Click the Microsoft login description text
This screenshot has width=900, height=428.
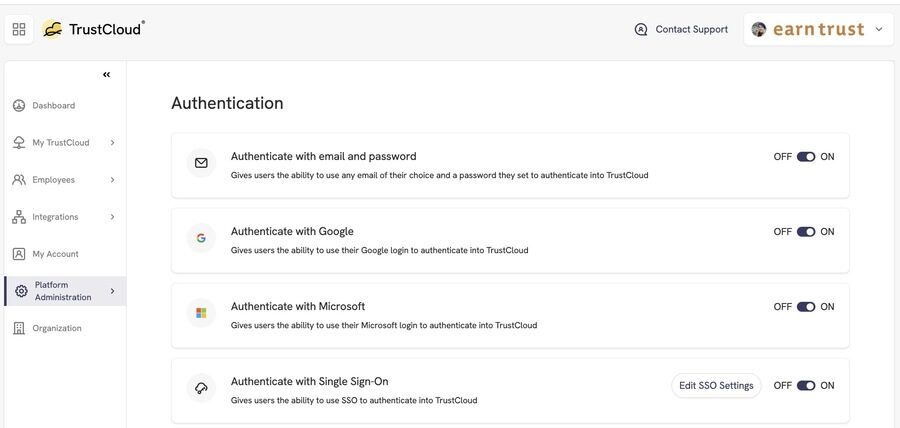click(x=384, y=325)
